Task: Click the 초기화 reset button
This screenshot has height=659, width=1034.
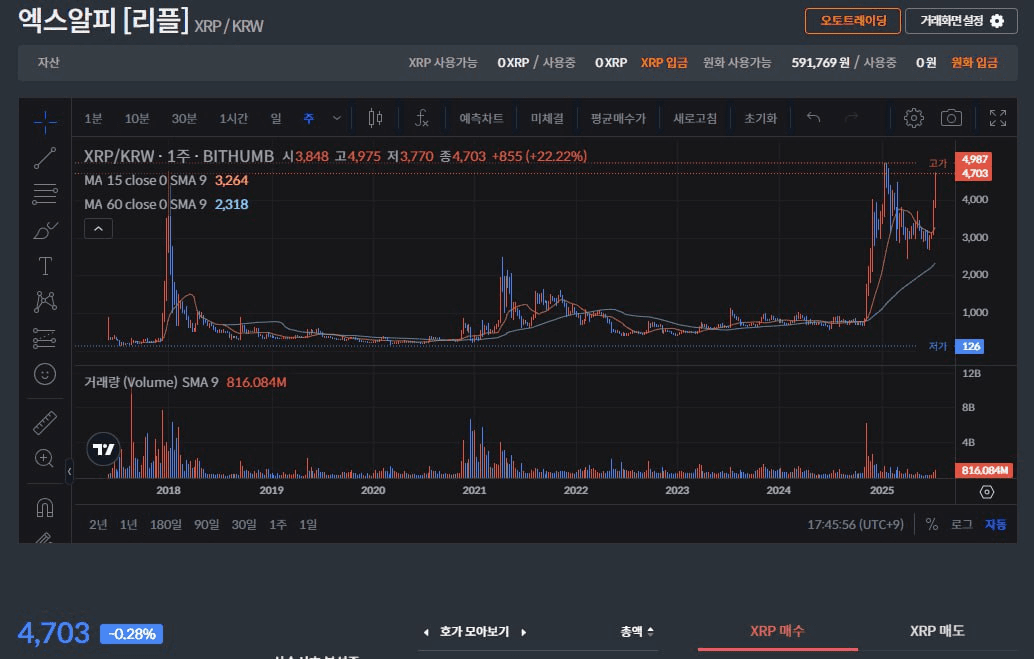Action: tap(760, 118)
